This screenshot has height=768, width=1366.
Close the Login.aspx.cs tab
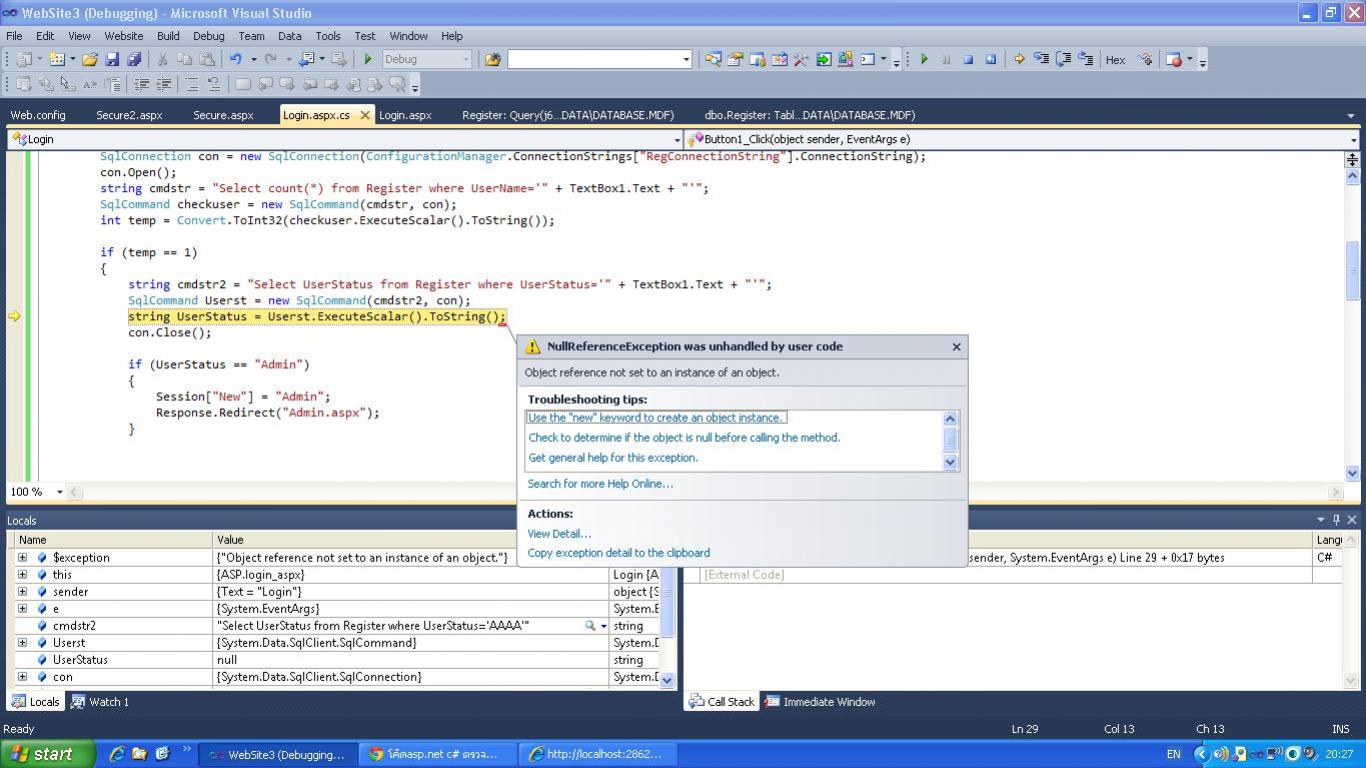coord(365,115)
